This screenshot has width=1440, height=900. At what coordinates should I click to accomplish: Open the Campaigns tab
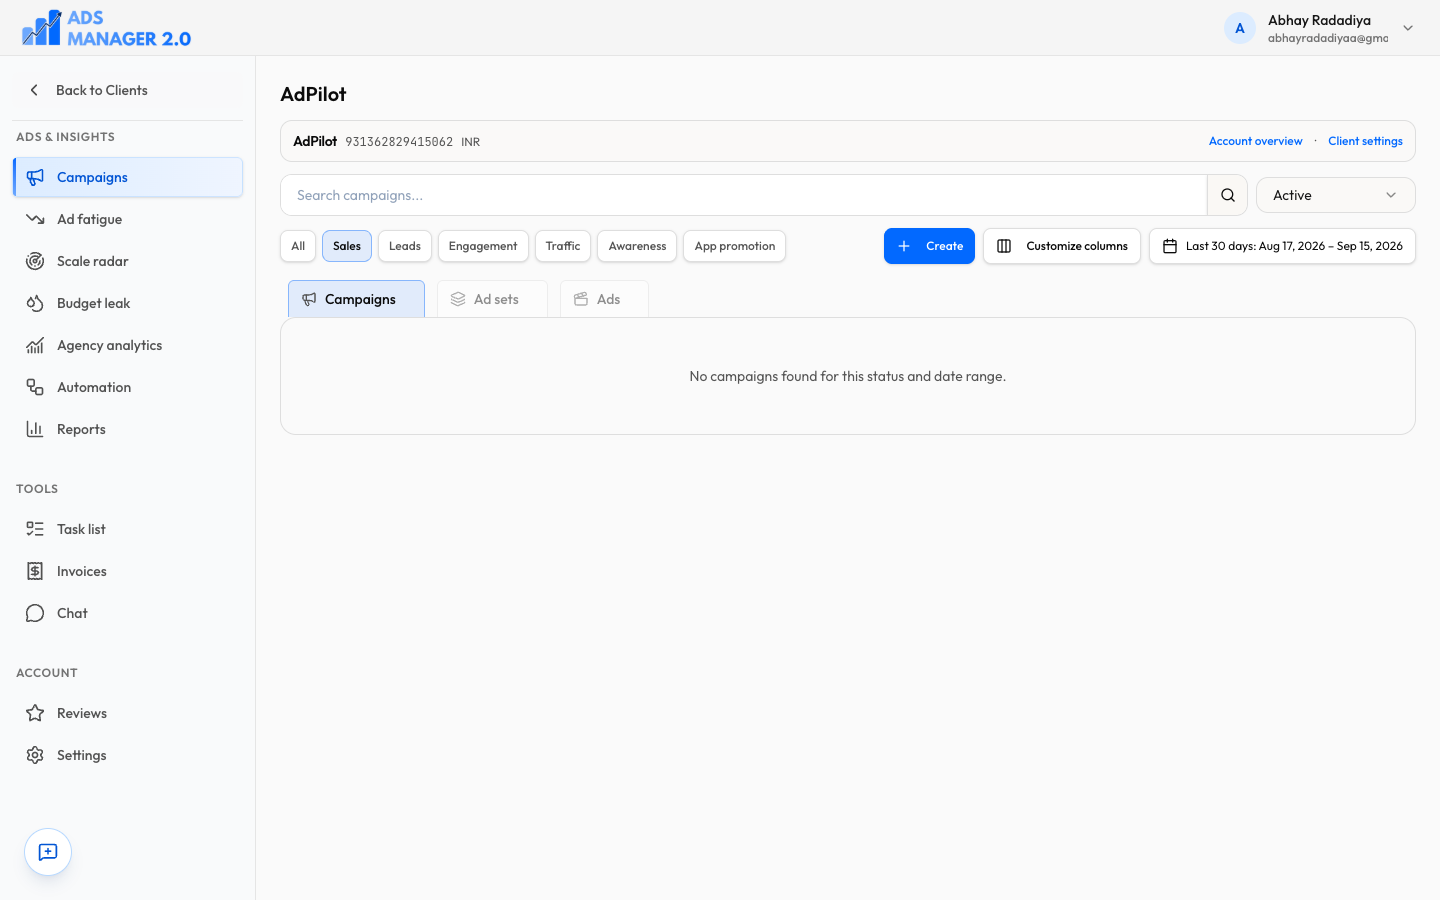coord(356,299)
